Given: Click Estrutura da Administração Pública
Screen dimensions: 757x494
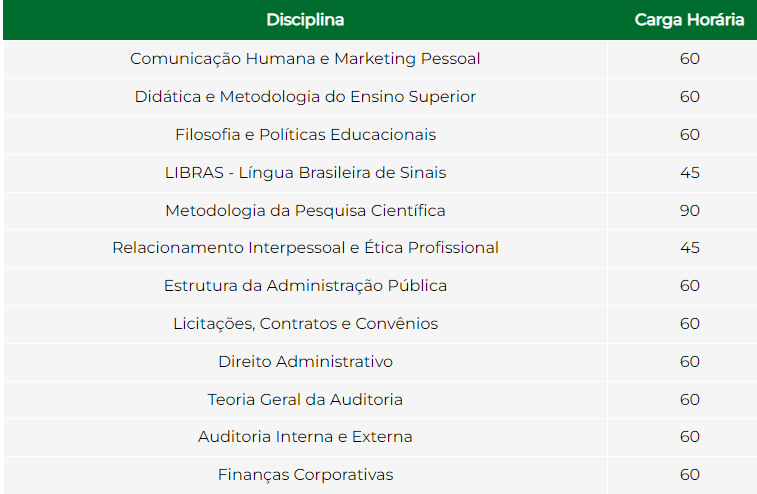Looking at the screenshot, I should [x=305, y=286].
